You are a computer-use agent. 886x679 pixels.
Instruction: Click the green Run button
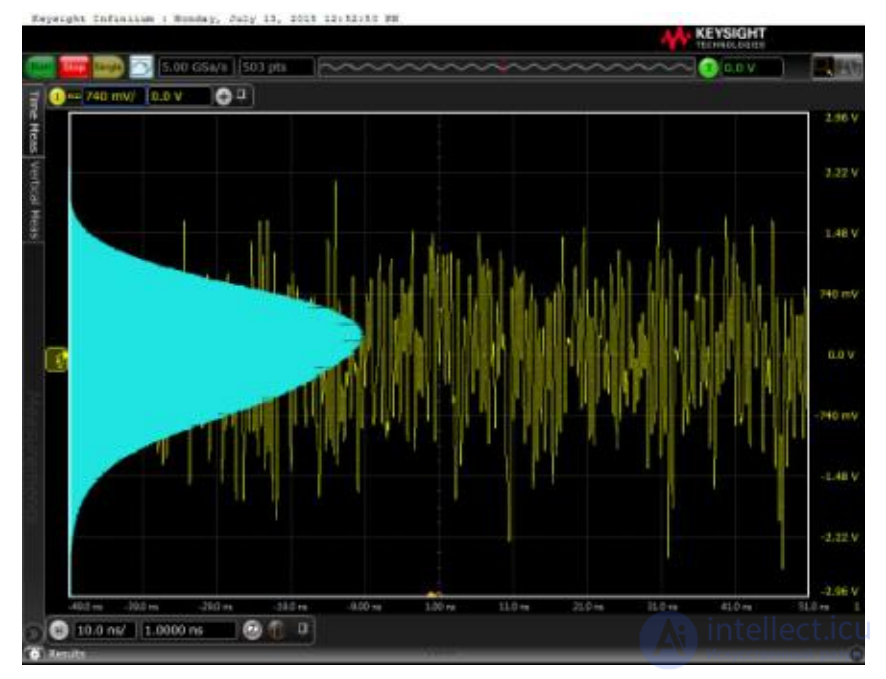tap(40, 67)
